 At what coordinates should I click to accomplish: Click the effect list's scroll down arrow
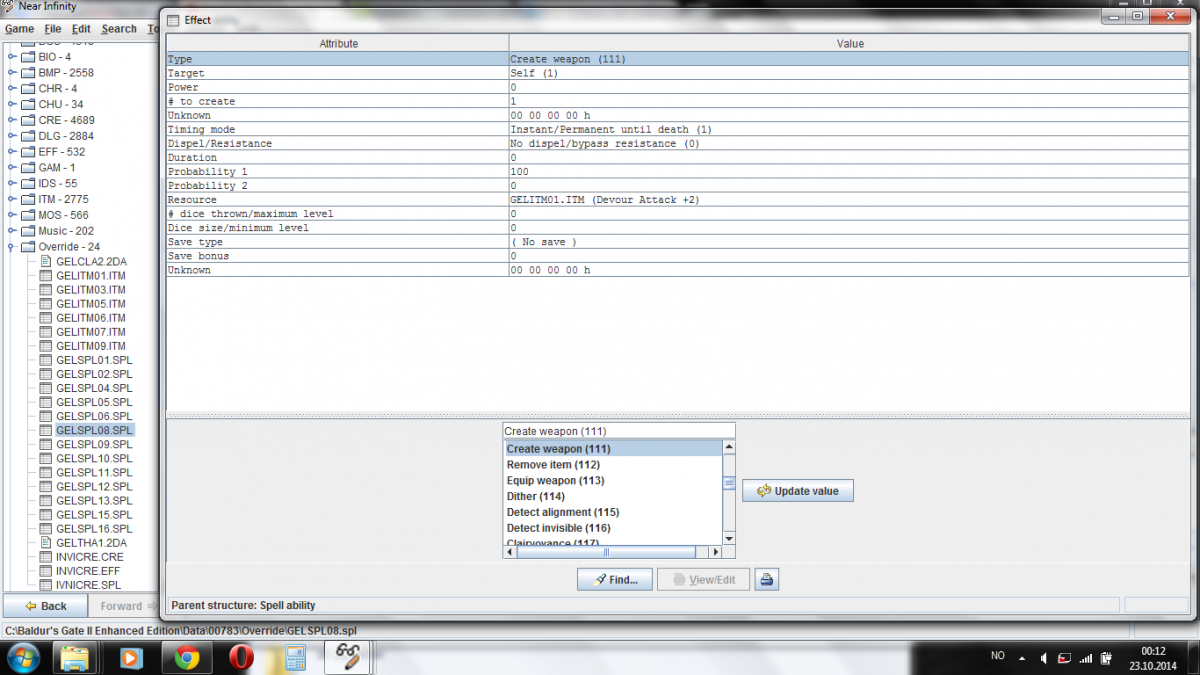(729, 539)
